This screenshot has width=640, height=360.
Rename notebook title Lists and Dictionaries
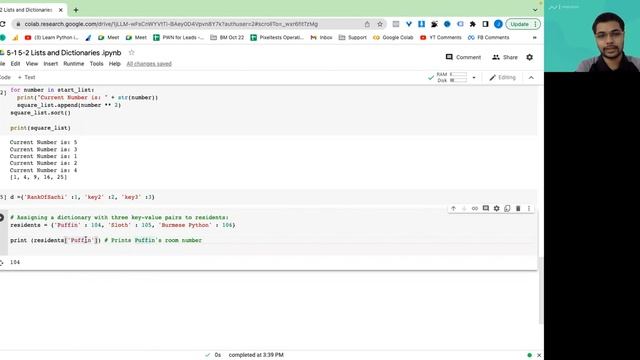[64, 53]
